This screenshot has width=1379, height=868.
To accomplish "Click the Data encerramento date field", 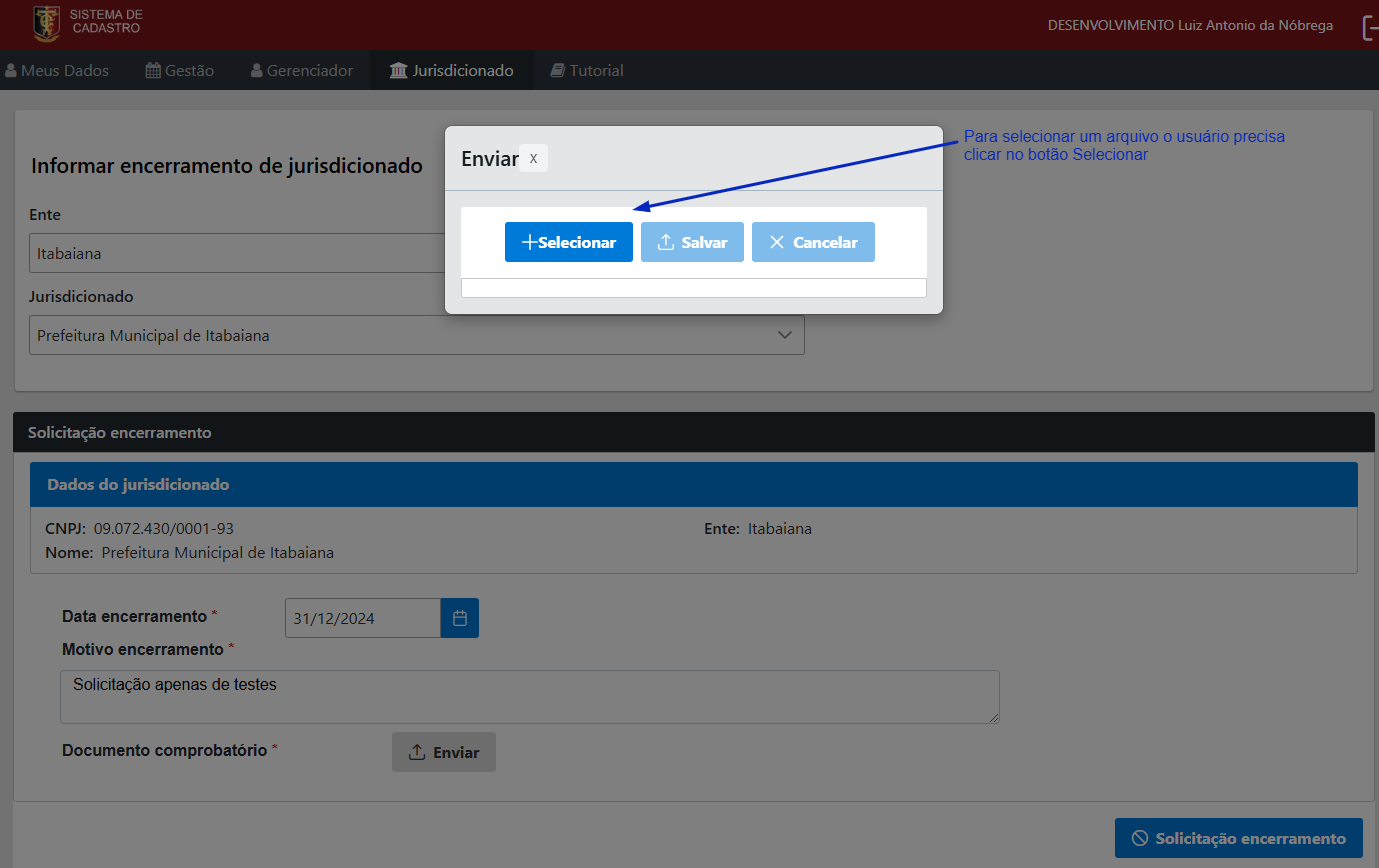I will (x=363, y=618).
